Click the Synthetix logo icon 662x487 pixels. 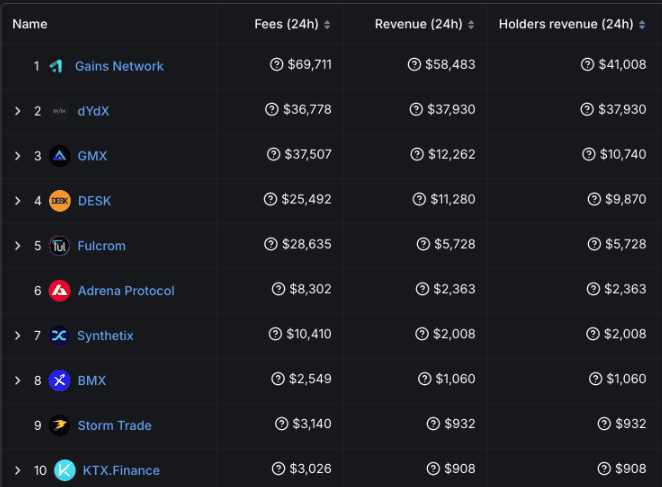click(x=59, y=336)
